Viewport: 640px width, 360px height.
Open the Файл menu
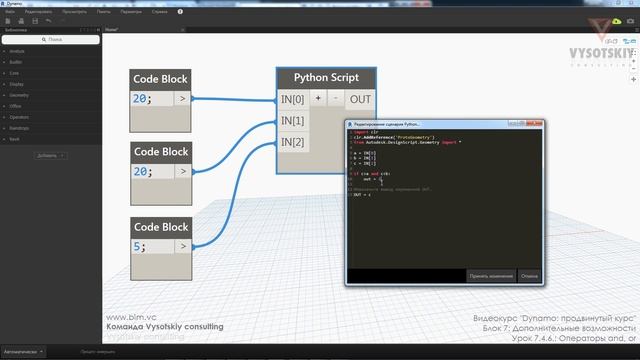tap(10, 12)
